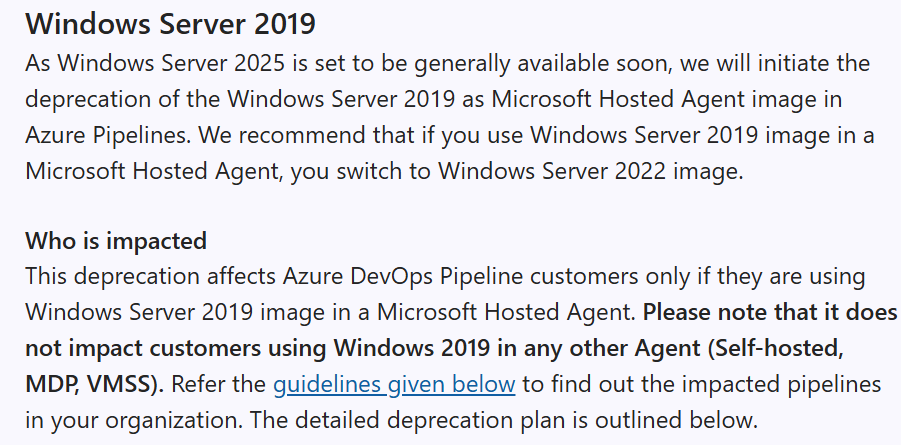The width and height of the screenshot is (901, 445).
Task: Click the words 'Refer the' before the link
Action: (218, 384)
